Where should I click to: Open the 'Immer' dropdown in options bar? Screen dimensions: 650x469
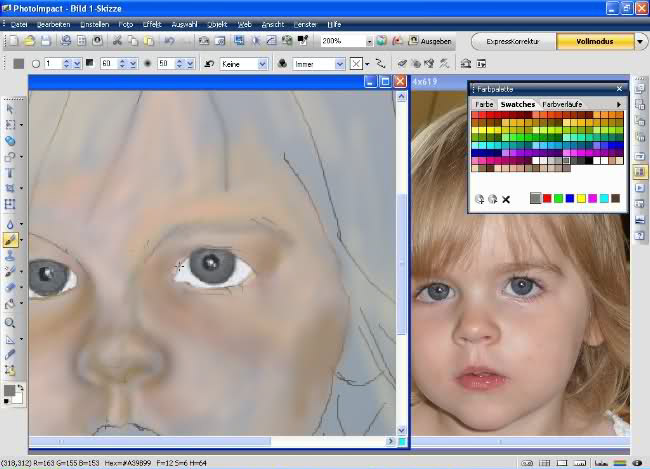(x=338, y=63)
